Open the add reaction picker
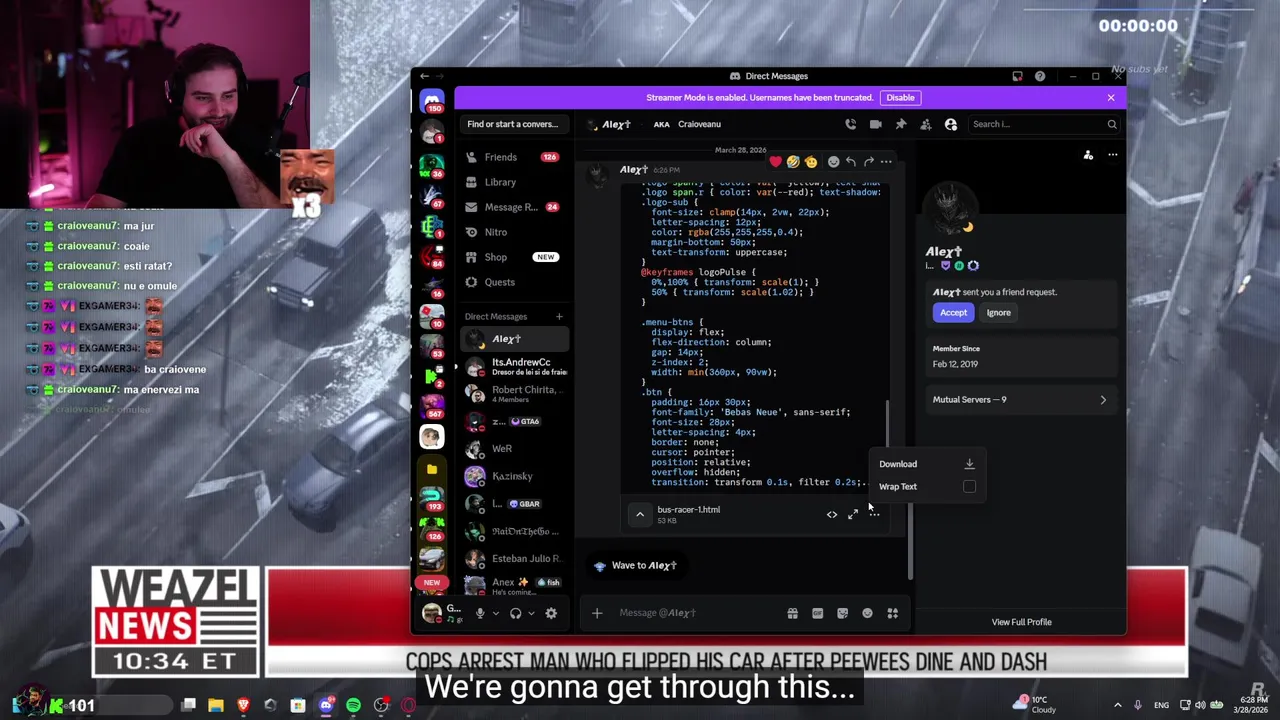Viewport: 1280px width, 720px height. coord(833,161)
